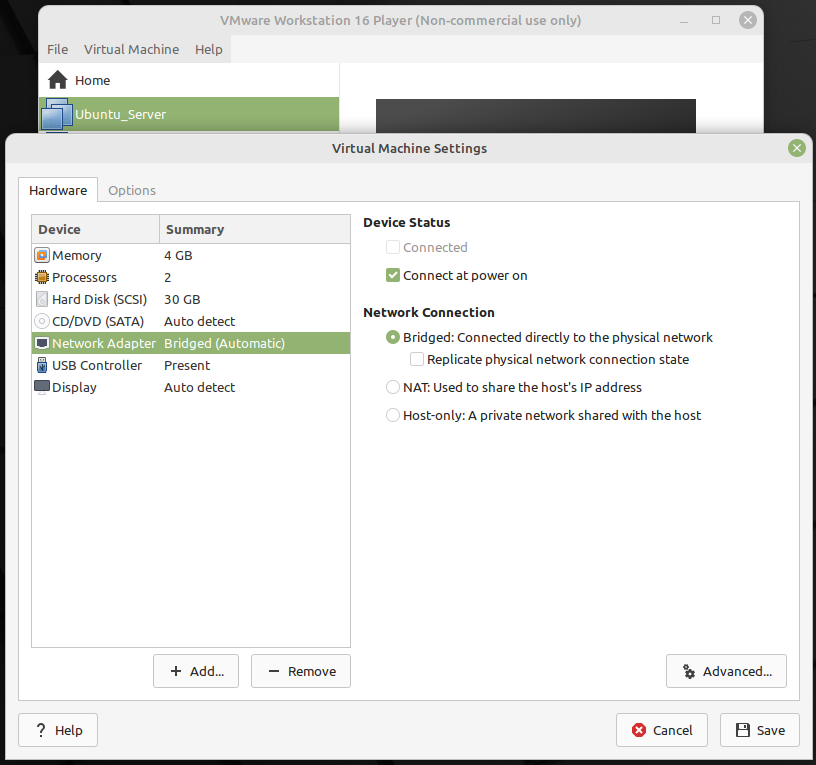
Task: Close the Virtual Machine Settings dialog
Action: pos(796,148)
